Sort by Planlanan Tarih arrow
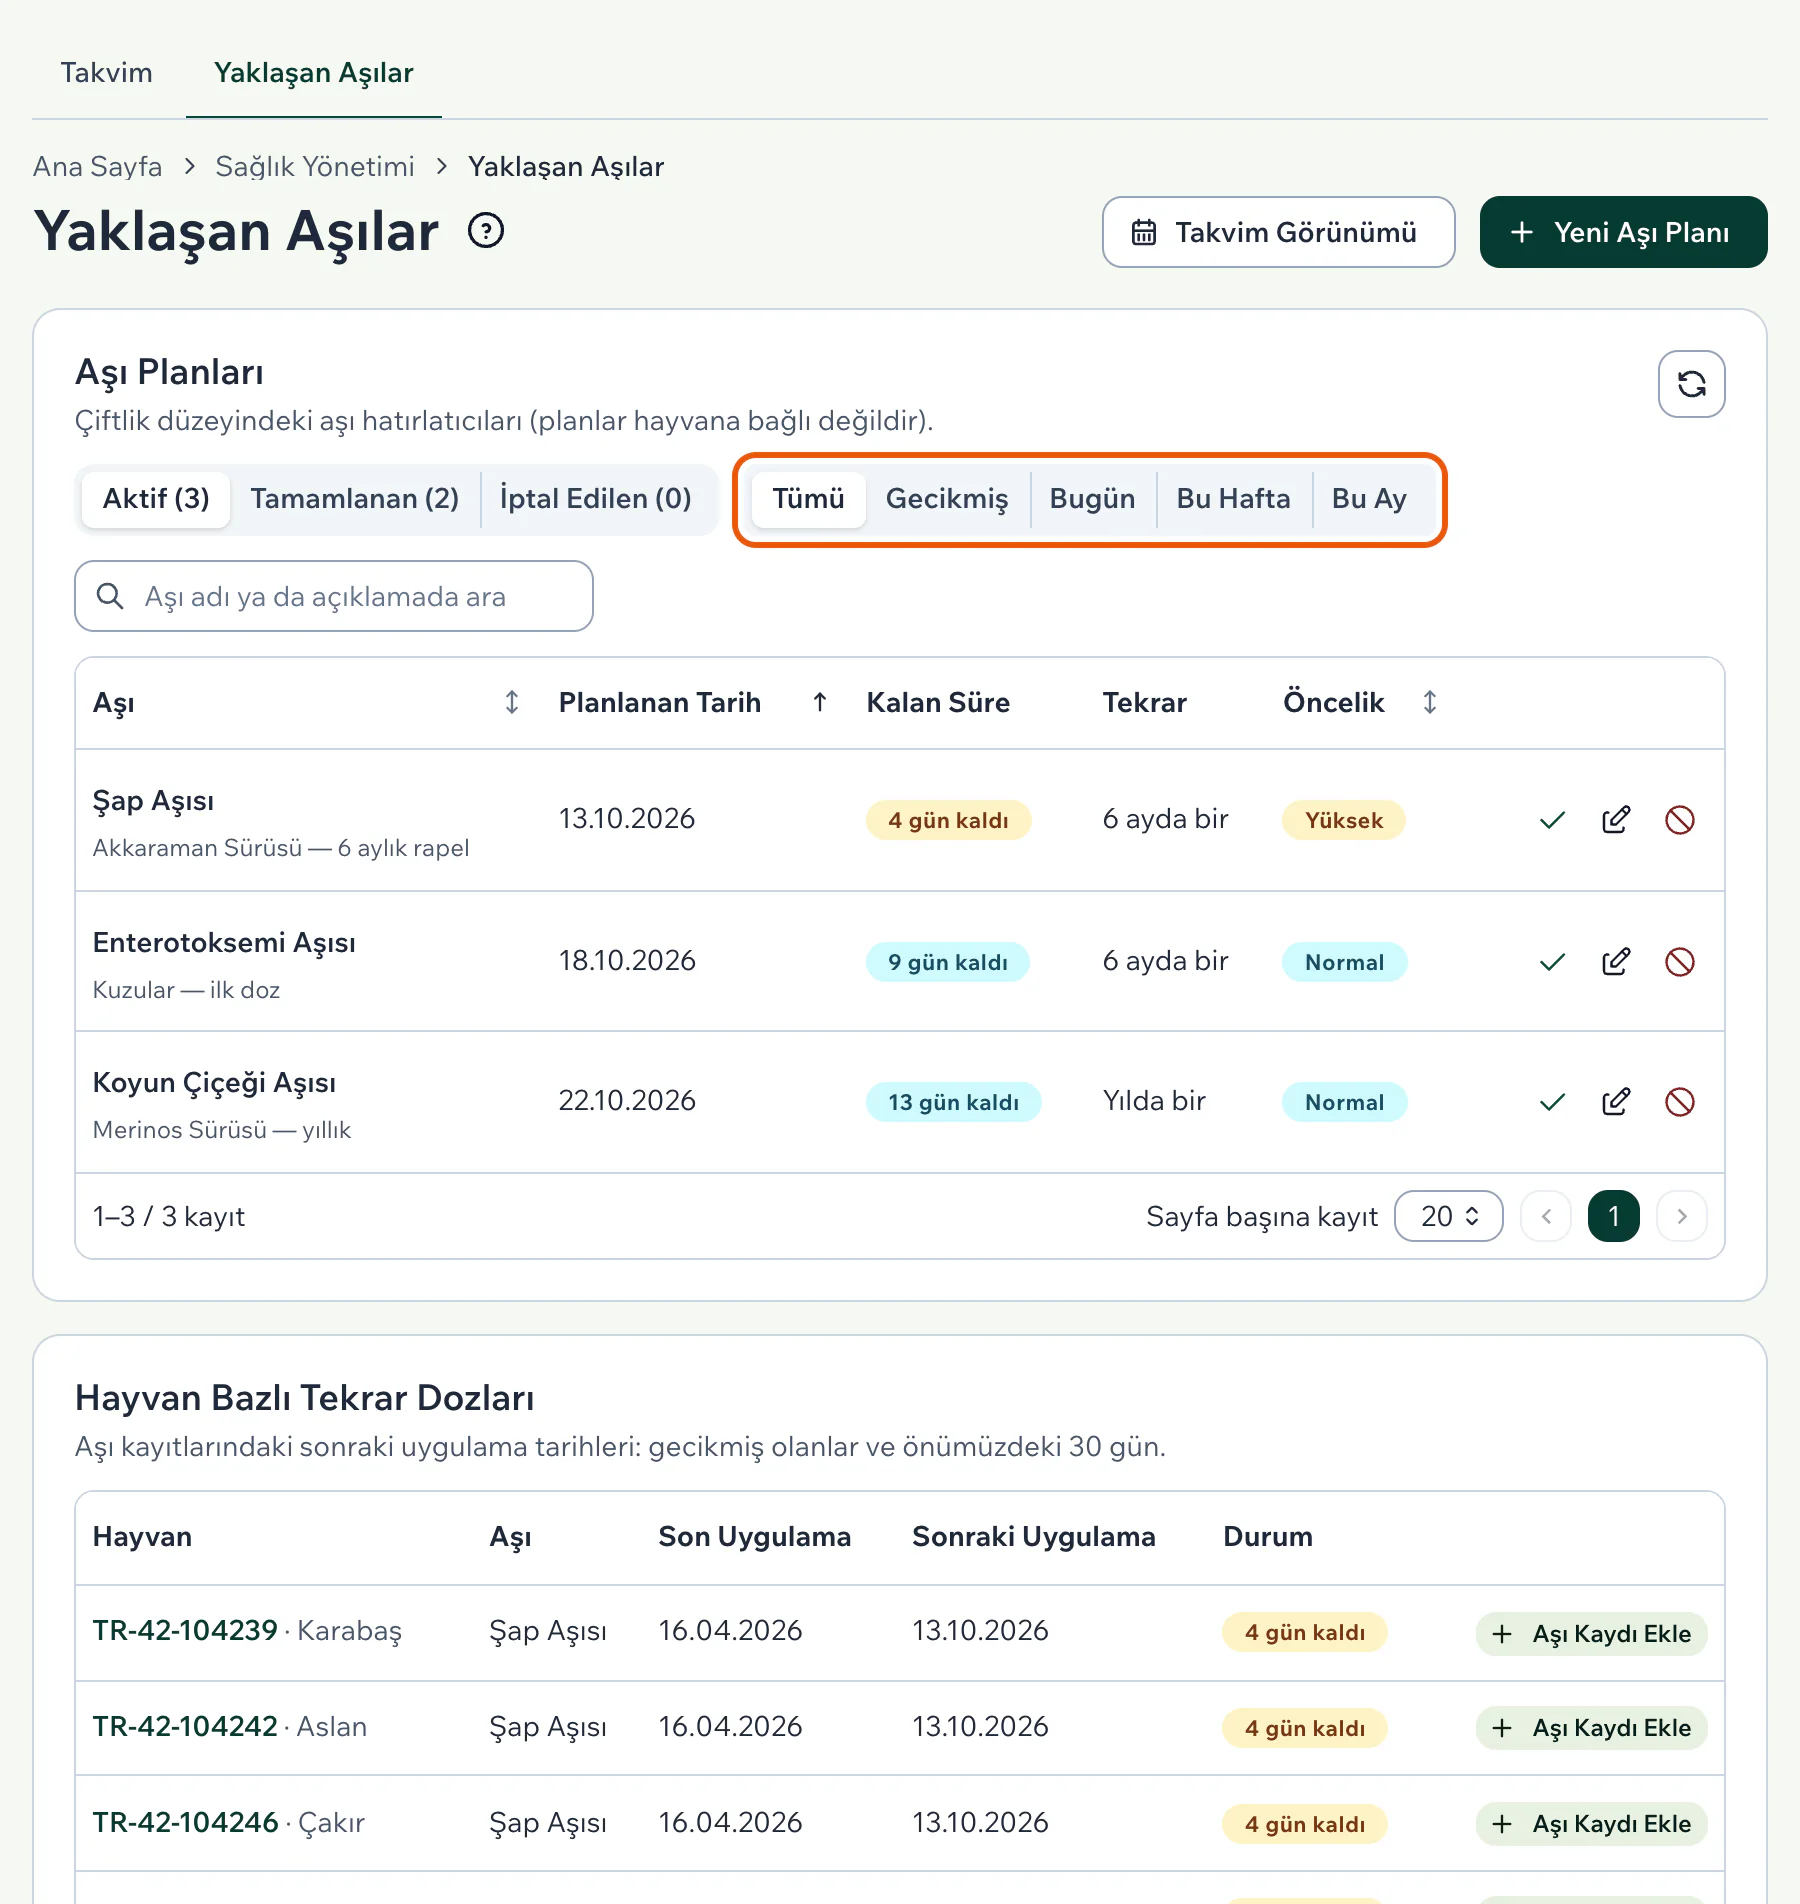Image resolution: width=1800 pixels, height=1904 pixels. [820, 702]
